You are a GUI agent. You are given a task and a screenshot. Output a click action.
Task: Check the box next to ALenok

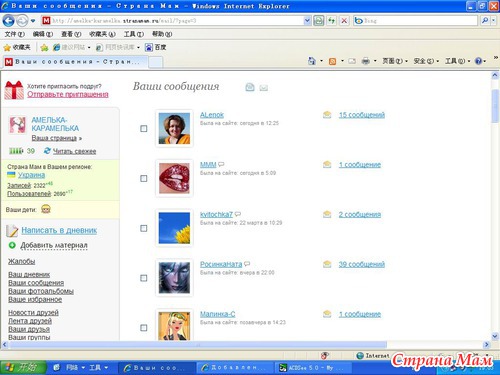(x=144, y=129)
